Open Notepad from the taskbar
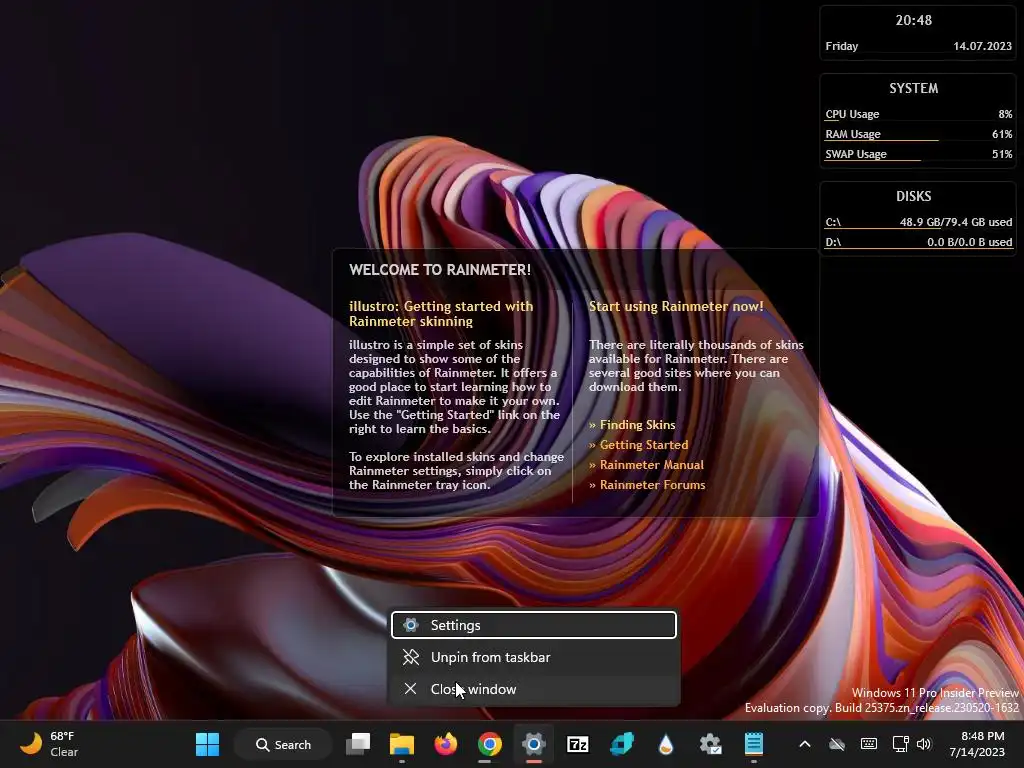The image size is (1024, 768). click(x=754, y=744)
